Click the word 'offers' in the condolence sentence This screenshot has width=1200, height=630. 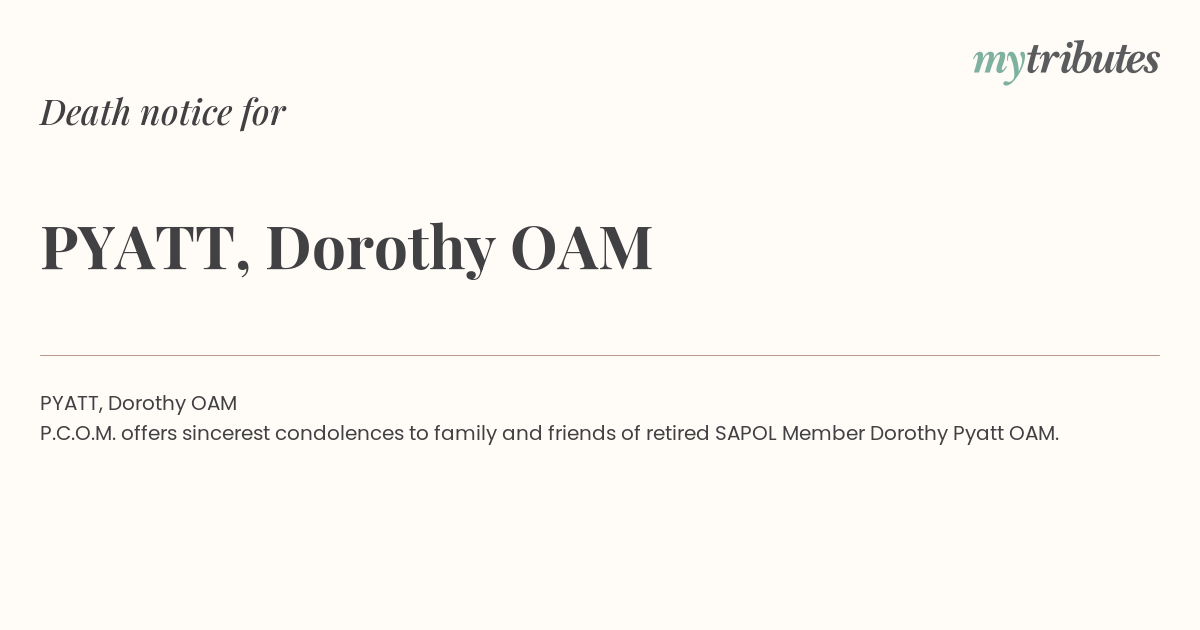point(148,433)
